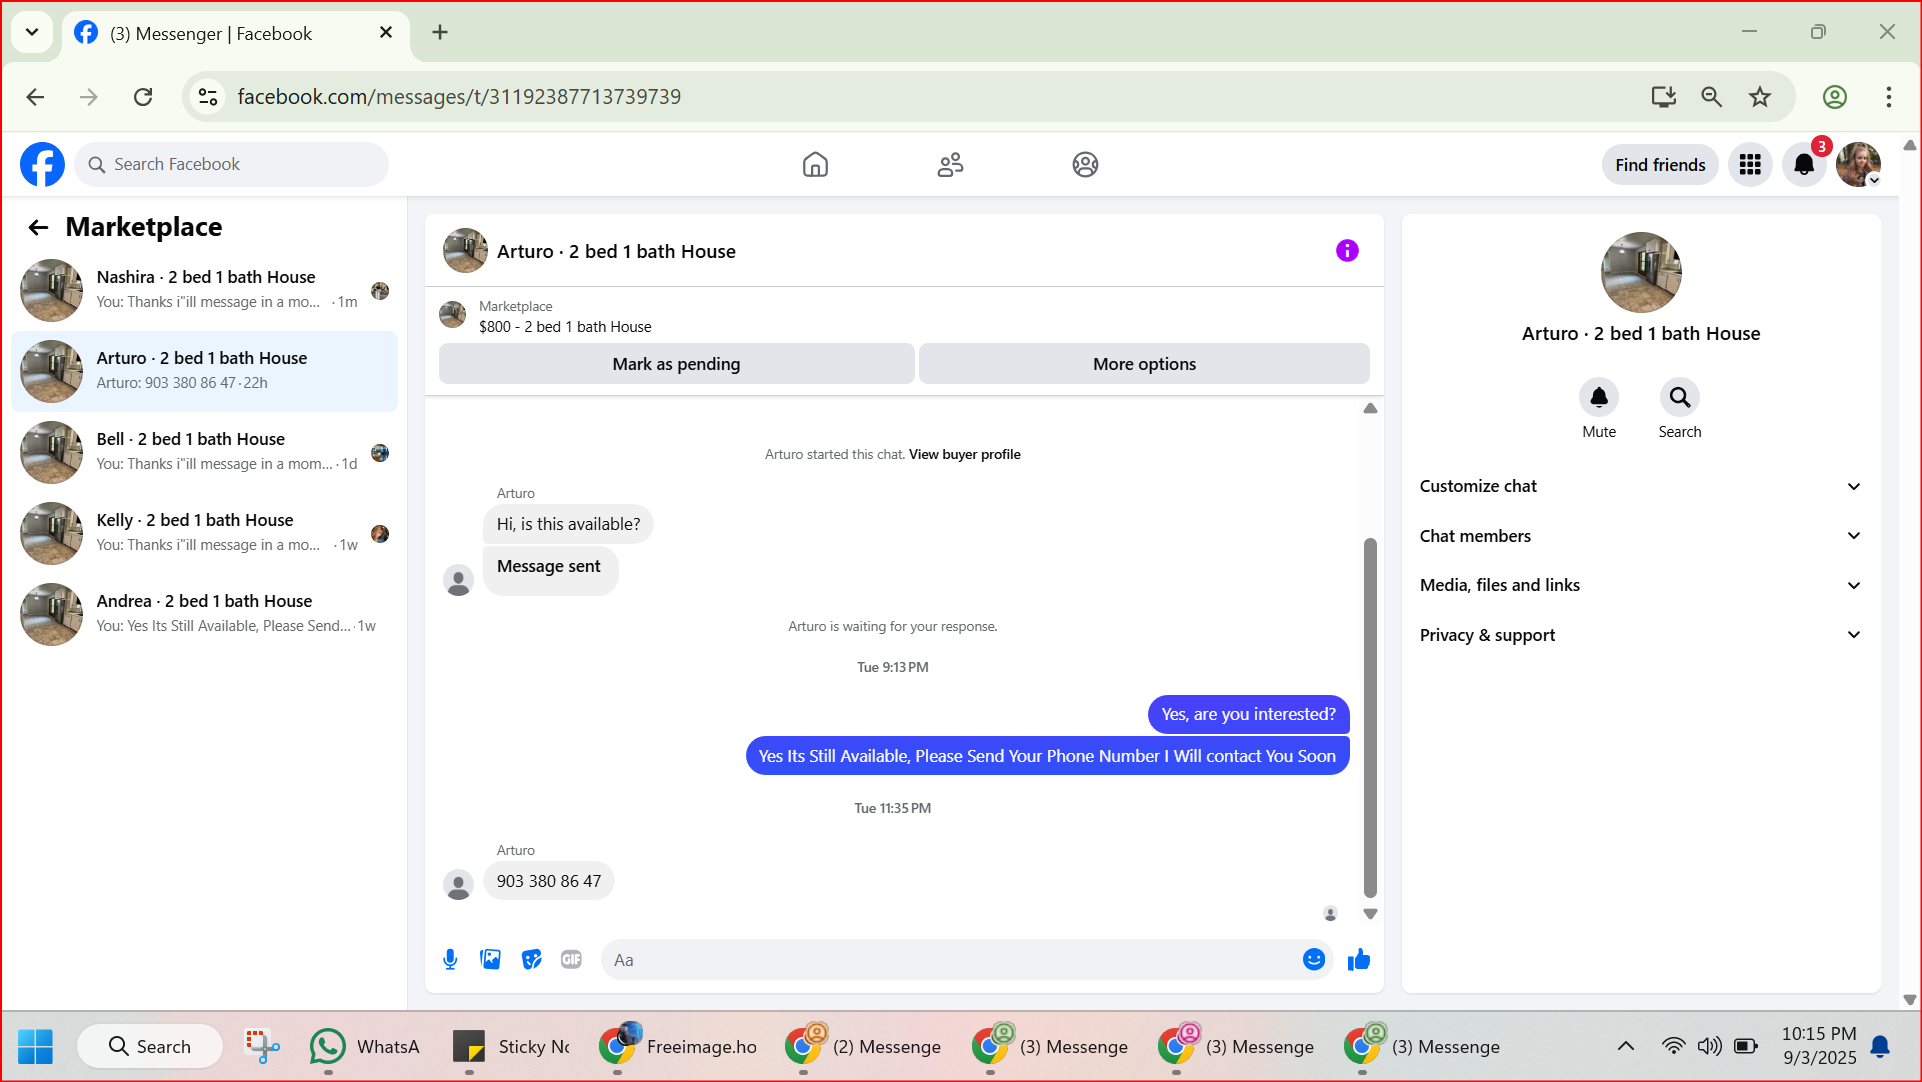The width and height of the screenshot is (1922, 1082).
Task: Click the 903 380 86 47 message bubble
Action: click(549, 881)
